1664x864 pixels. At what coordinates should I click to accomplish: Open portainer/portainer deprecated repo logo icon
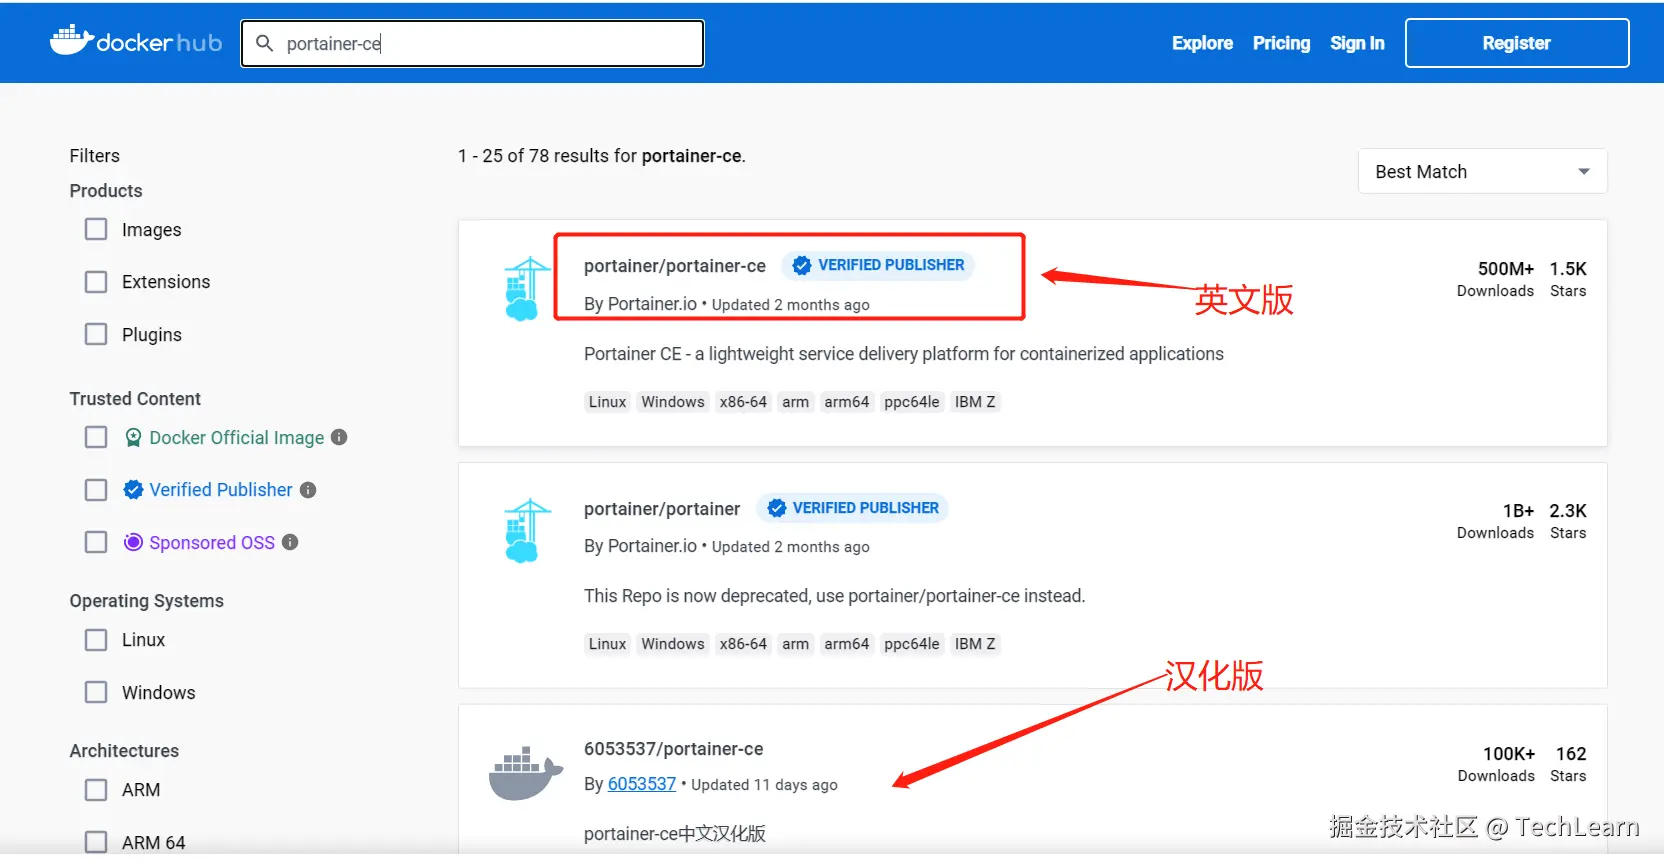tap(527, 530)
